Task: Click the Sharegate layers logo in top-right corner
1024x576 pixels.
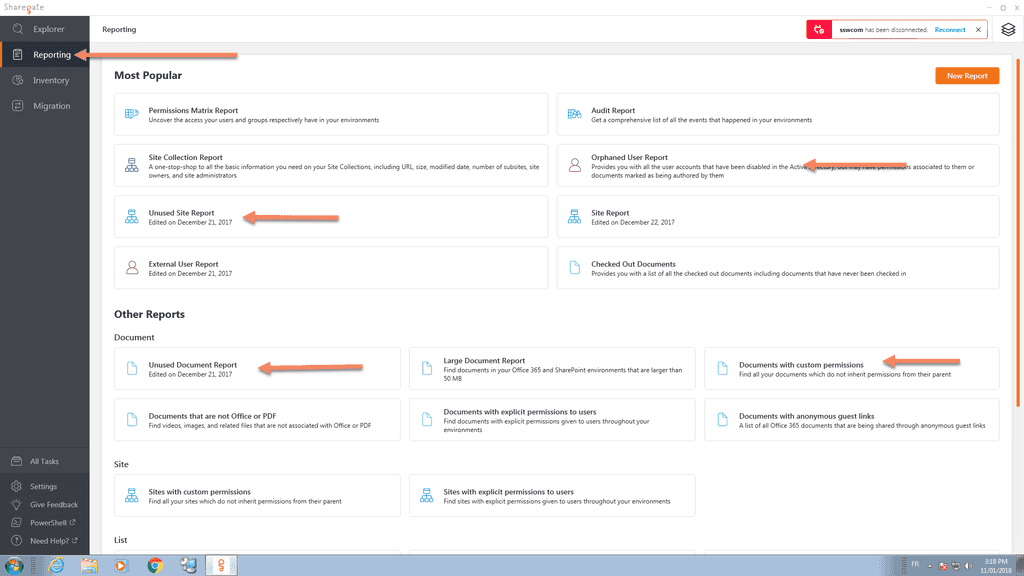Action: [1008, 29]
